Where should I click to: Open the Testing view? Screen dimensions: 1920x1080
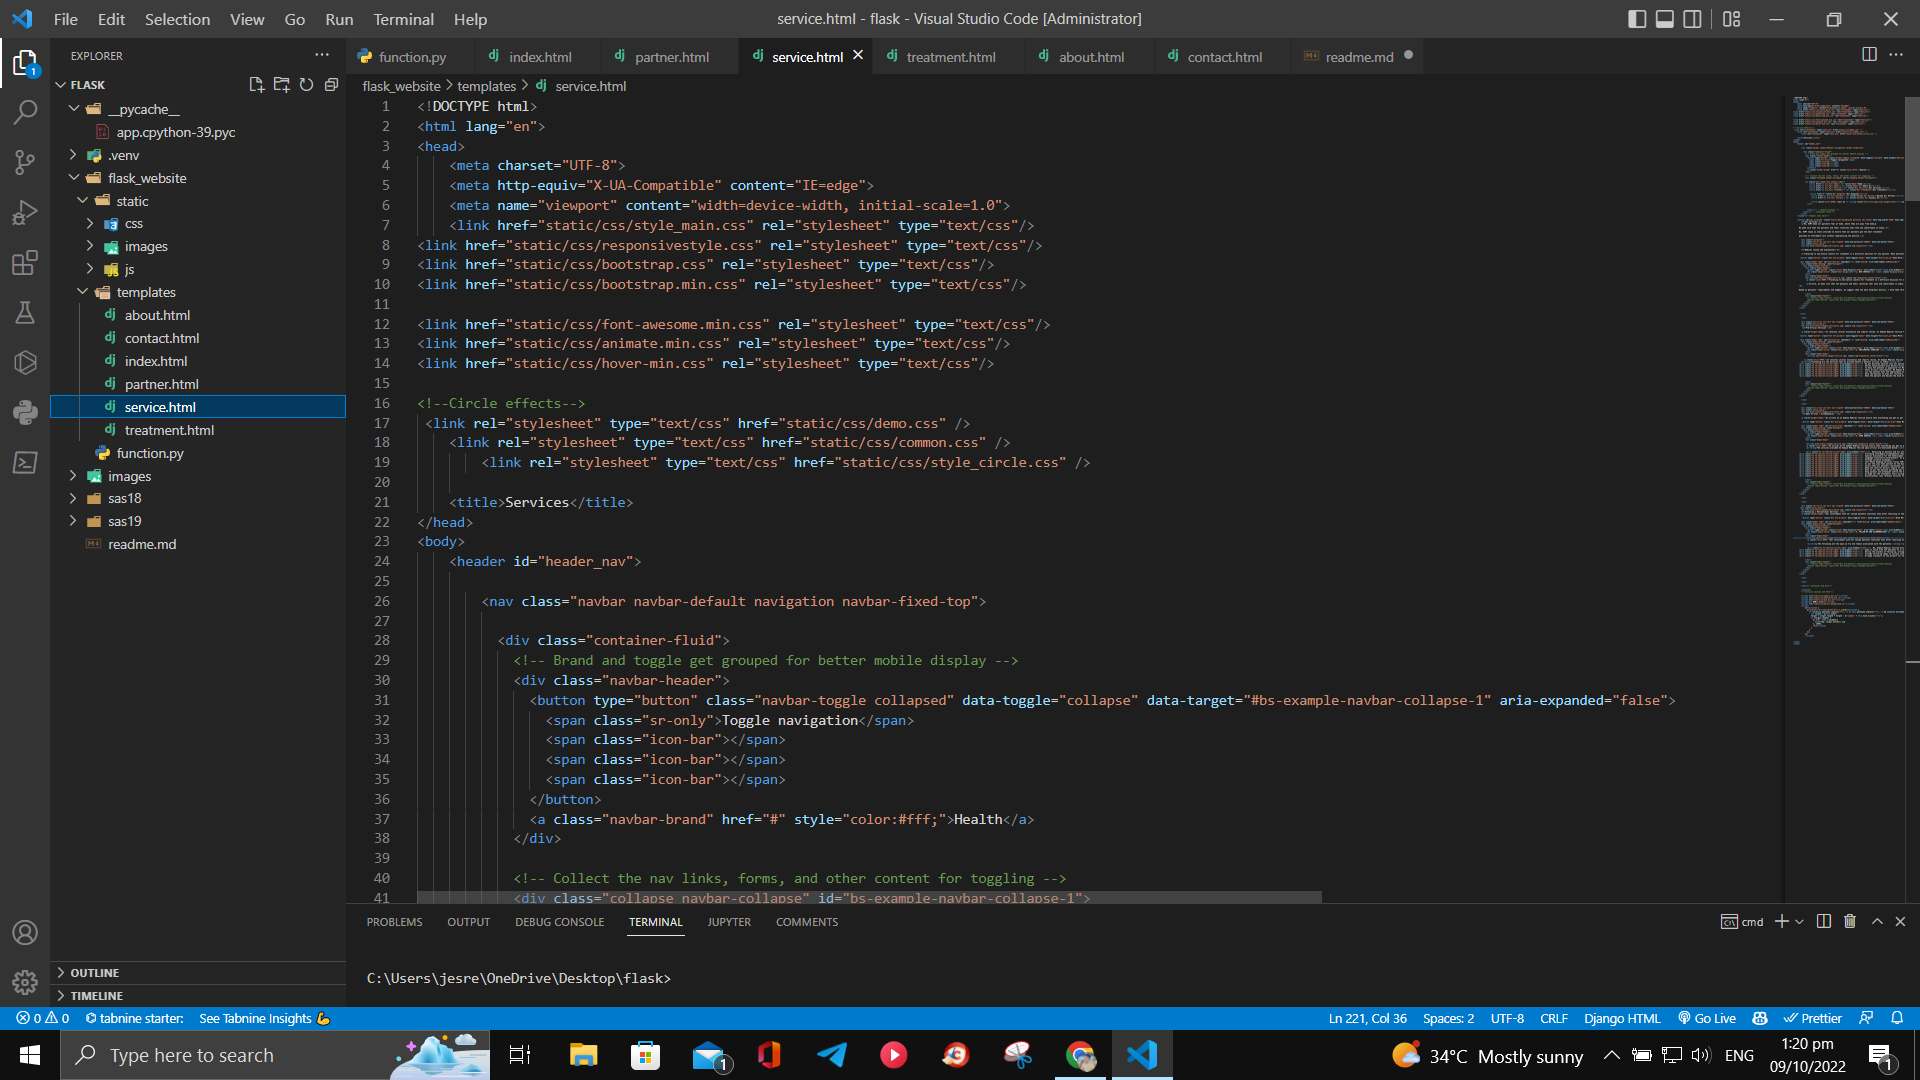25,312
